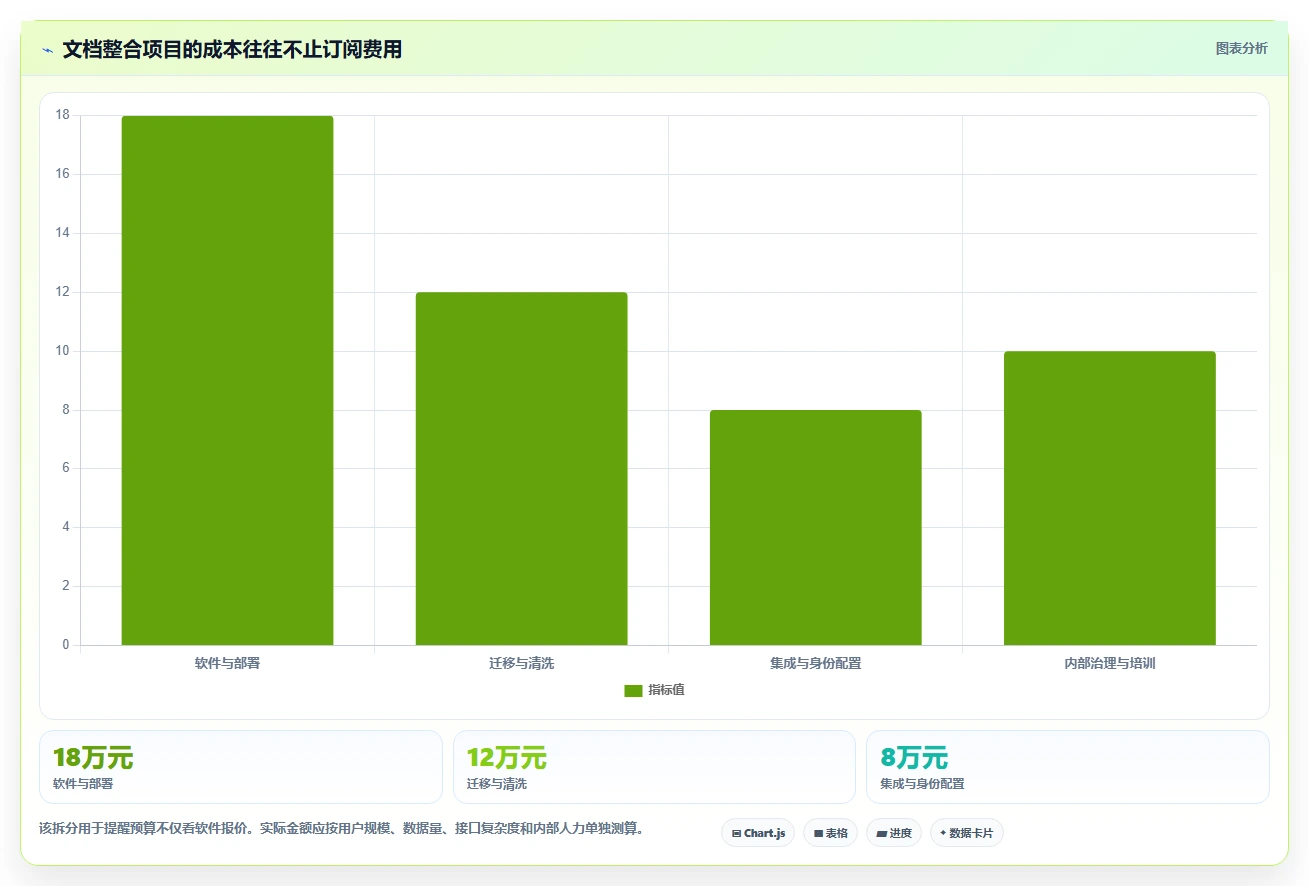Viewport: 1309px width, 886px height.
Task: Select the 软件与部署 bar in the chart
Action: coord(227,380)
